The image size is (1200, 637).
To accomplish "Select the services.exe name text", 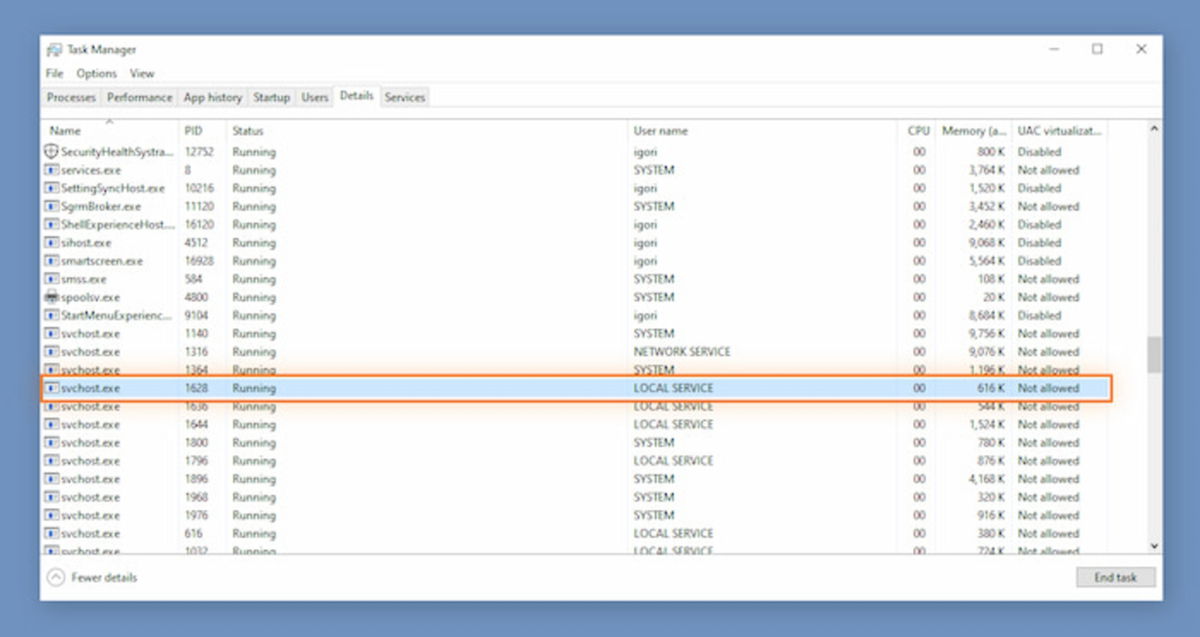I will coord(90,170).
